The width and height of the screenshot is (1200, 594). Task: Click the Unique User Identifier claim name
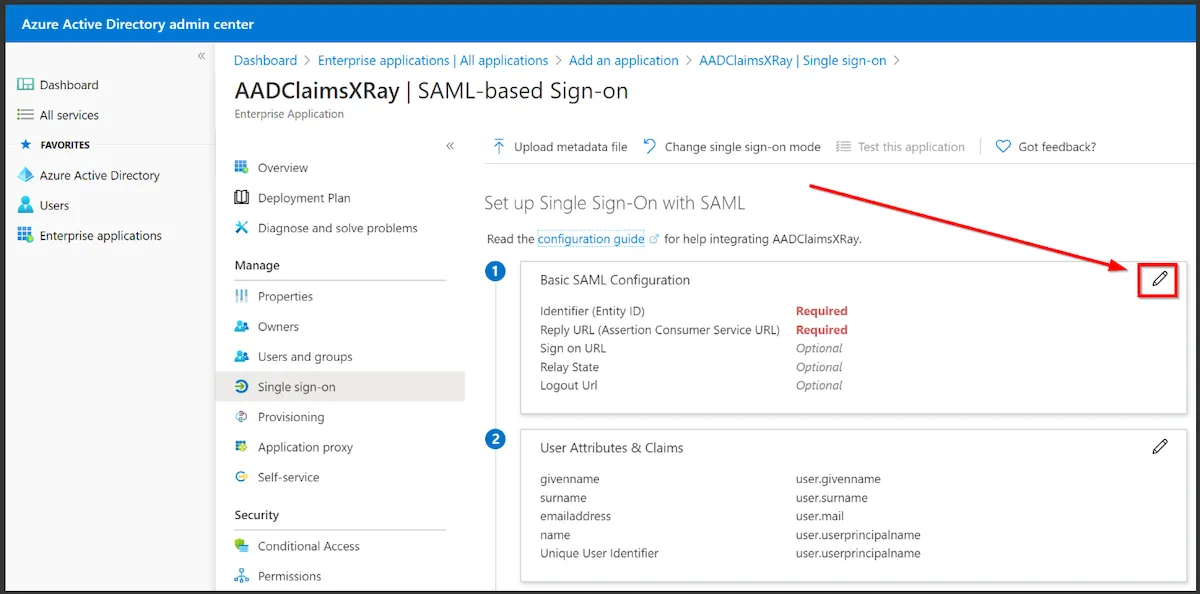coord(599,553)
